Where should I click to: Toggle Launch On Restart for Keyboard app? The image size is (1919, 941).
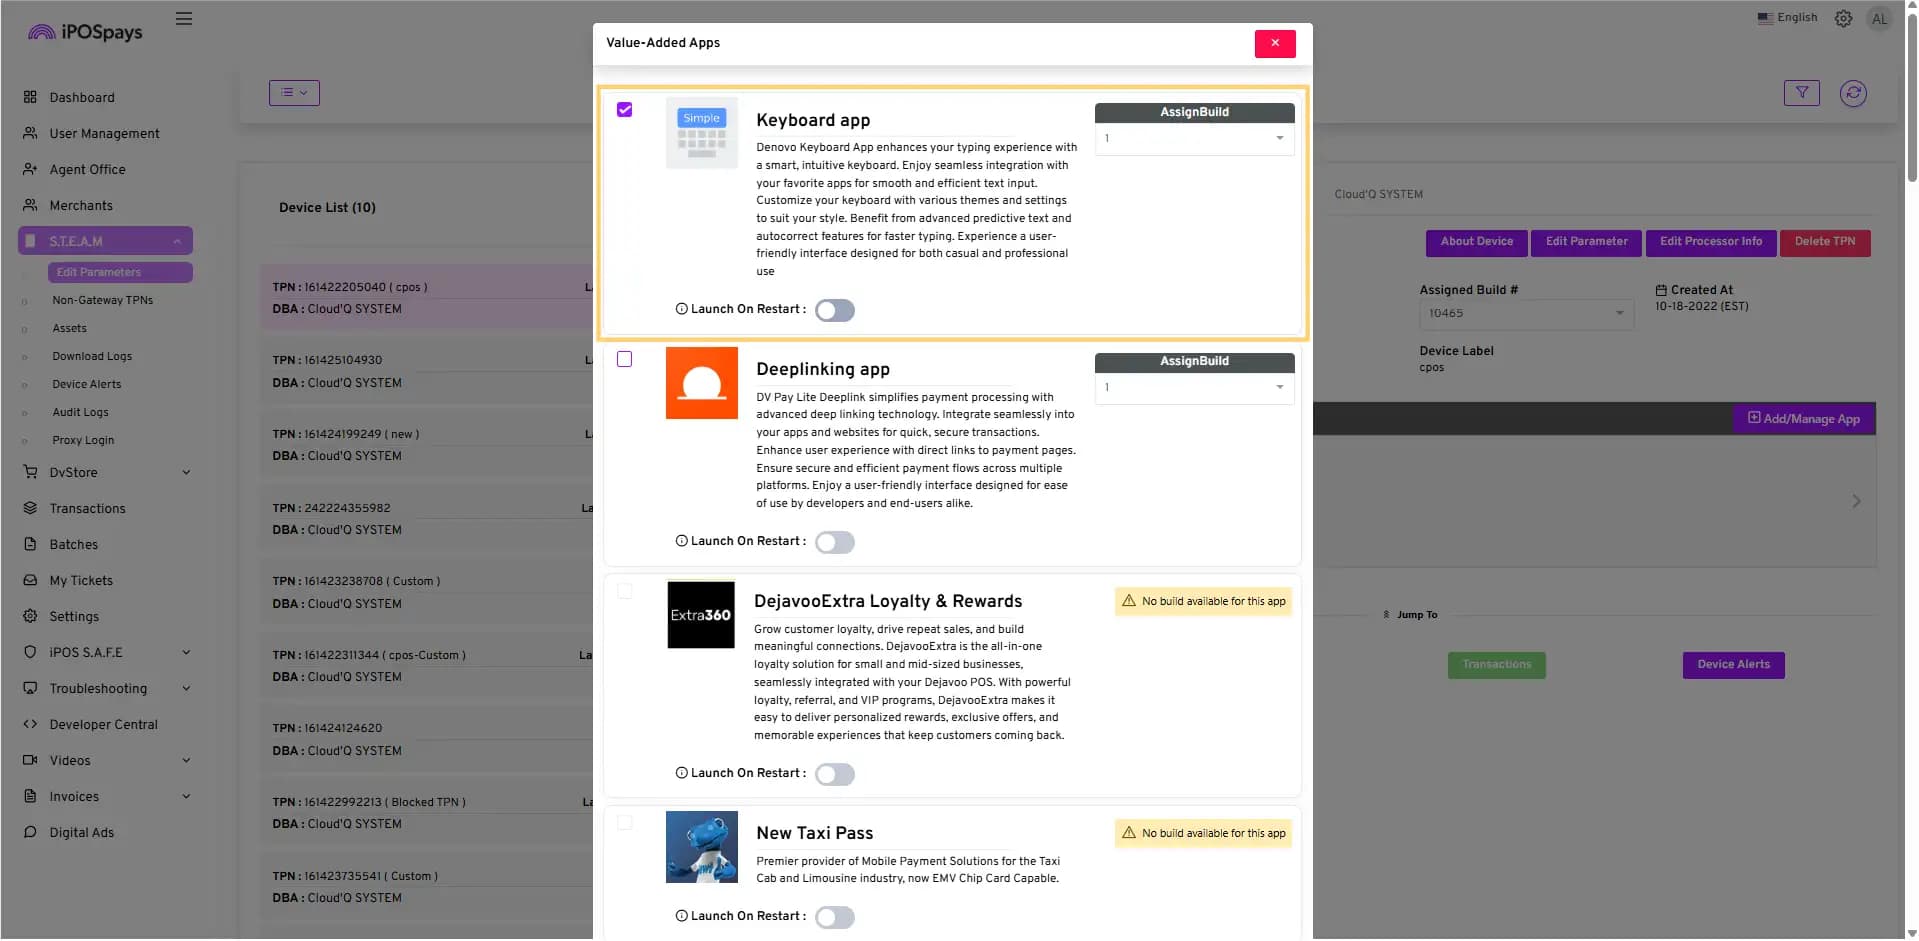pyautogui.click(x=834, y=310)
